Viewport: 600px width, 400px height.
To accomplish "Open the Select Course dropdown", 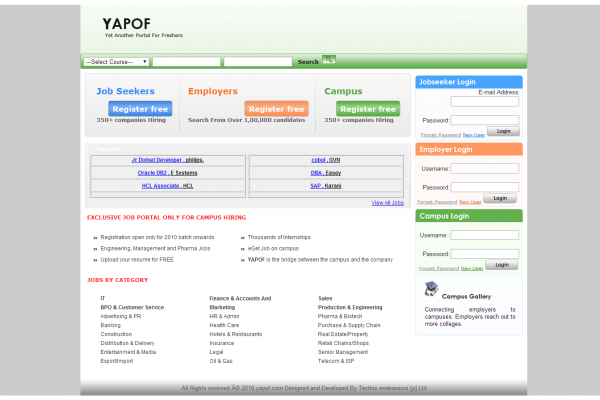I will click(116, 62).
